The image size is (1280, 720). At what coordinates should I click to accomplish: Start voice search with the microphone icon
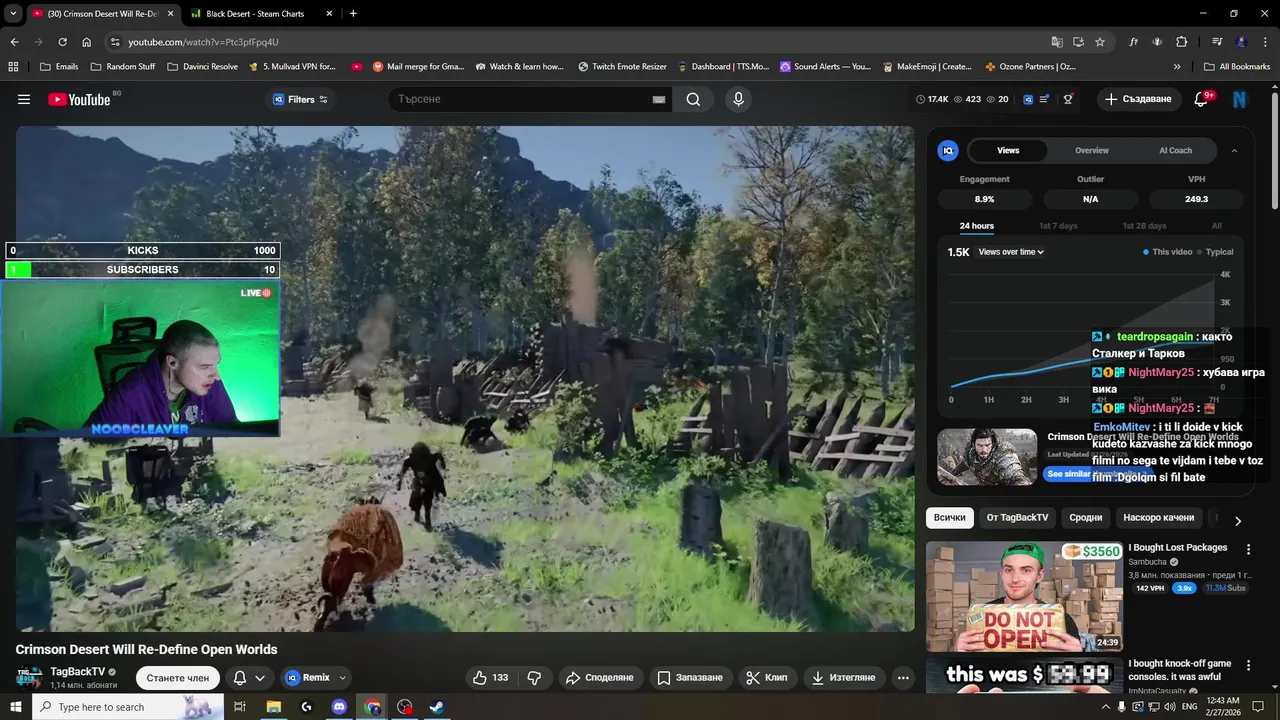coord(738,99)
